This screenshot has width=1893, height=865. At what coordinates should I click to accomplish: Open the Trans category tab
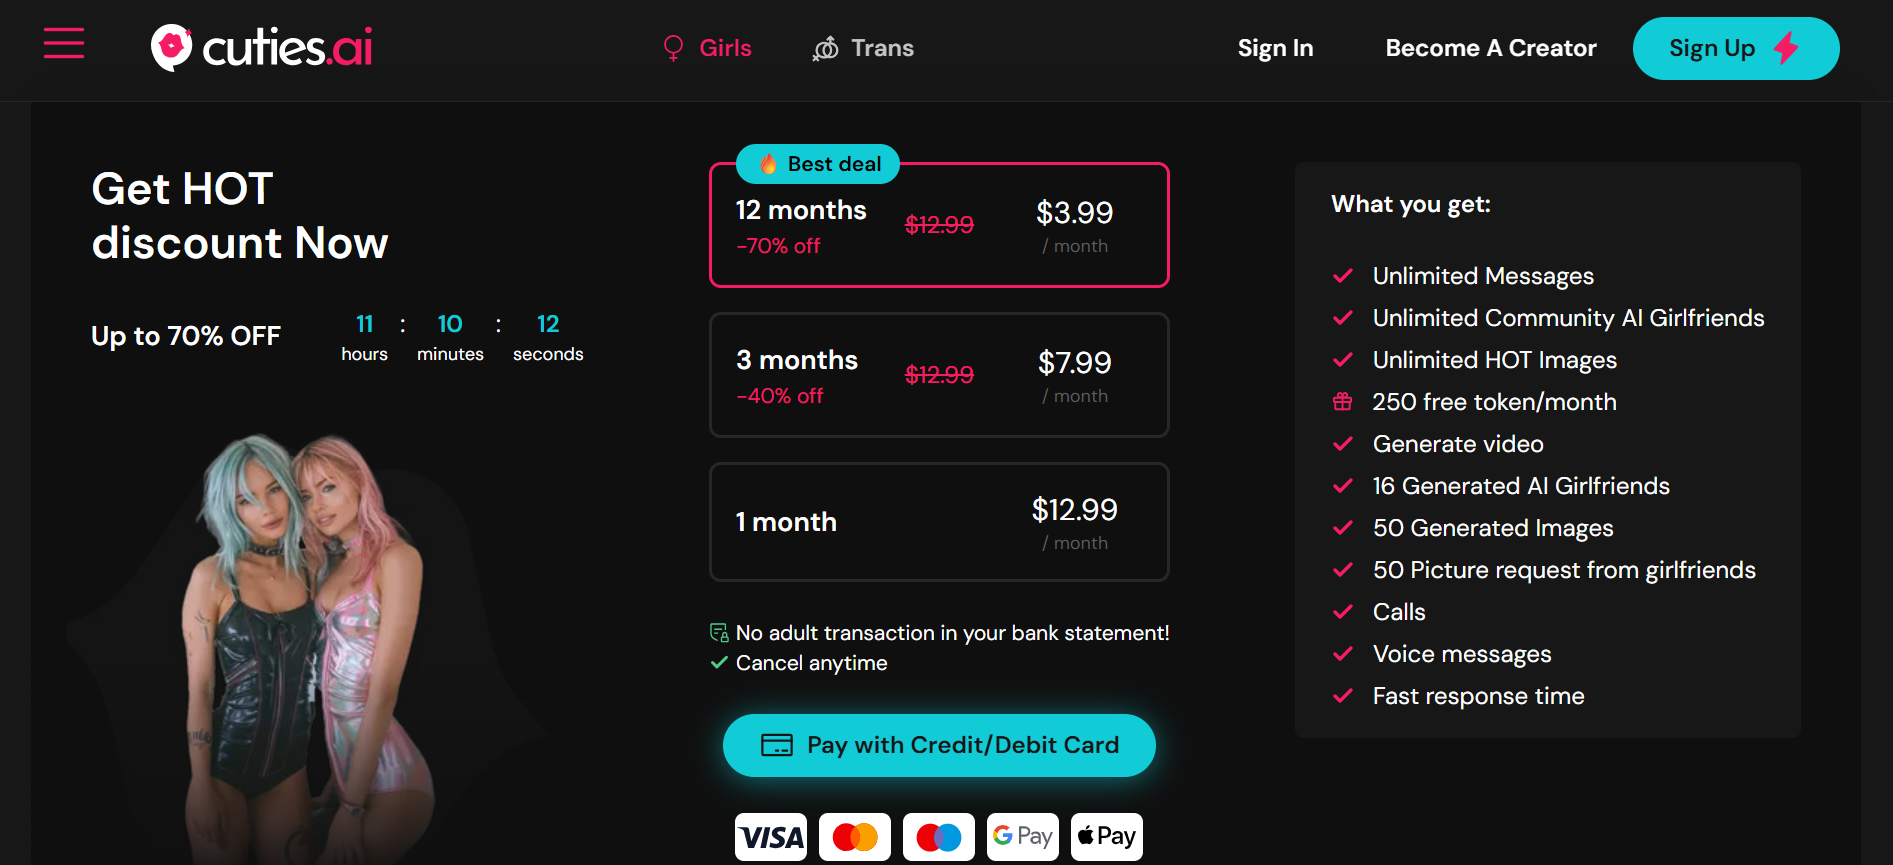pyautogui.click(x=863, y=48)
